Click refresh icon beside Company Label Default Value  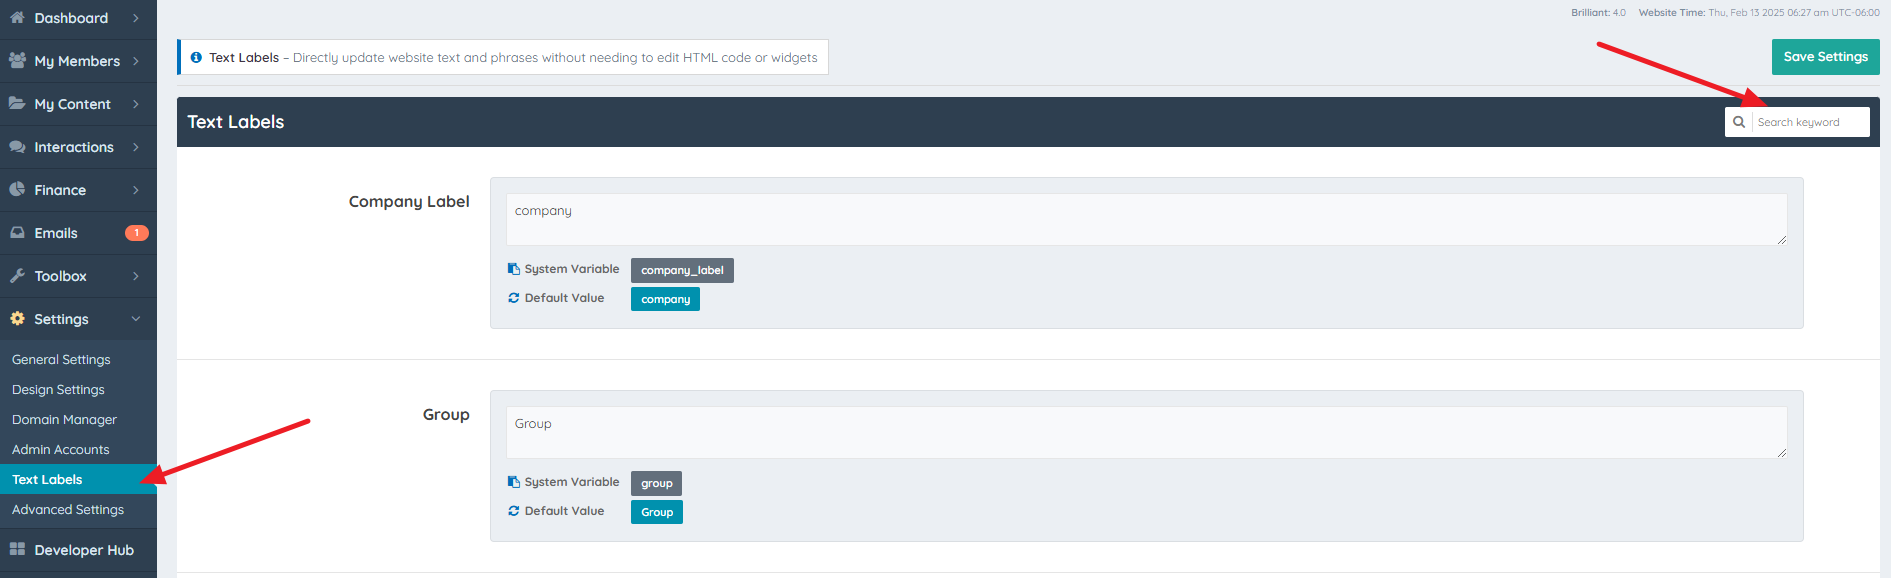tap(514, 298)
